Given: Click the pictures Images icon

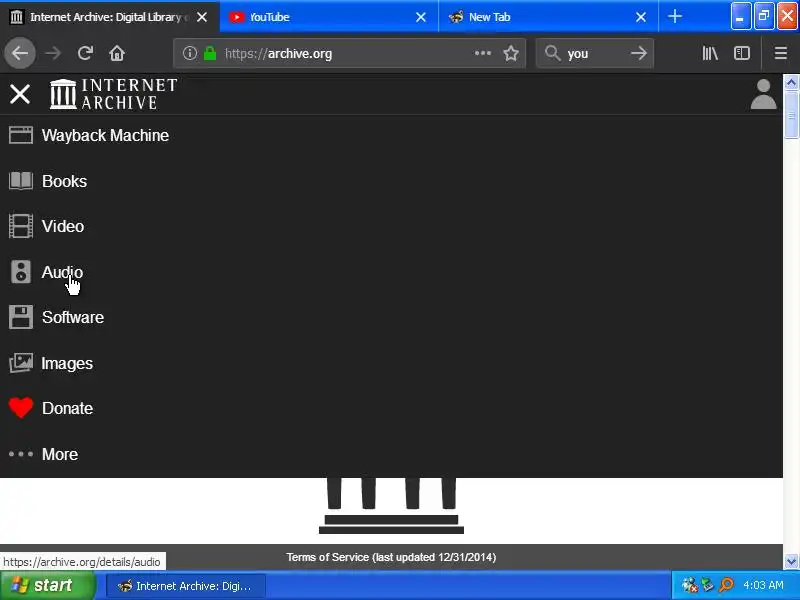Looking at the screenshot, I should pyautogui.click(x=21, y=363).
